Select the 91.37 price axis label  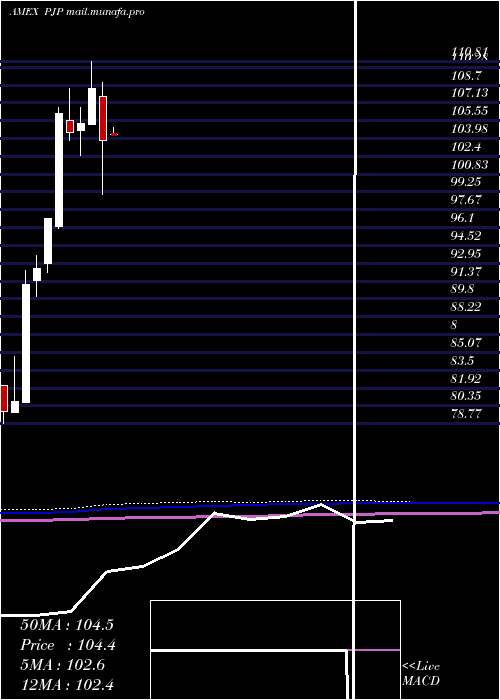pyautogui.click(x=466, y=271)
